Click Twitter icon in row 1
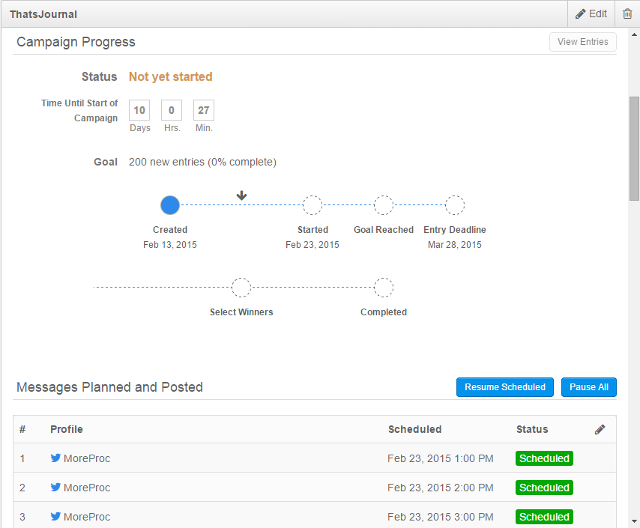The width and height of the screenshot is (640, 528). pyautogui.click(x=56, y=458)
